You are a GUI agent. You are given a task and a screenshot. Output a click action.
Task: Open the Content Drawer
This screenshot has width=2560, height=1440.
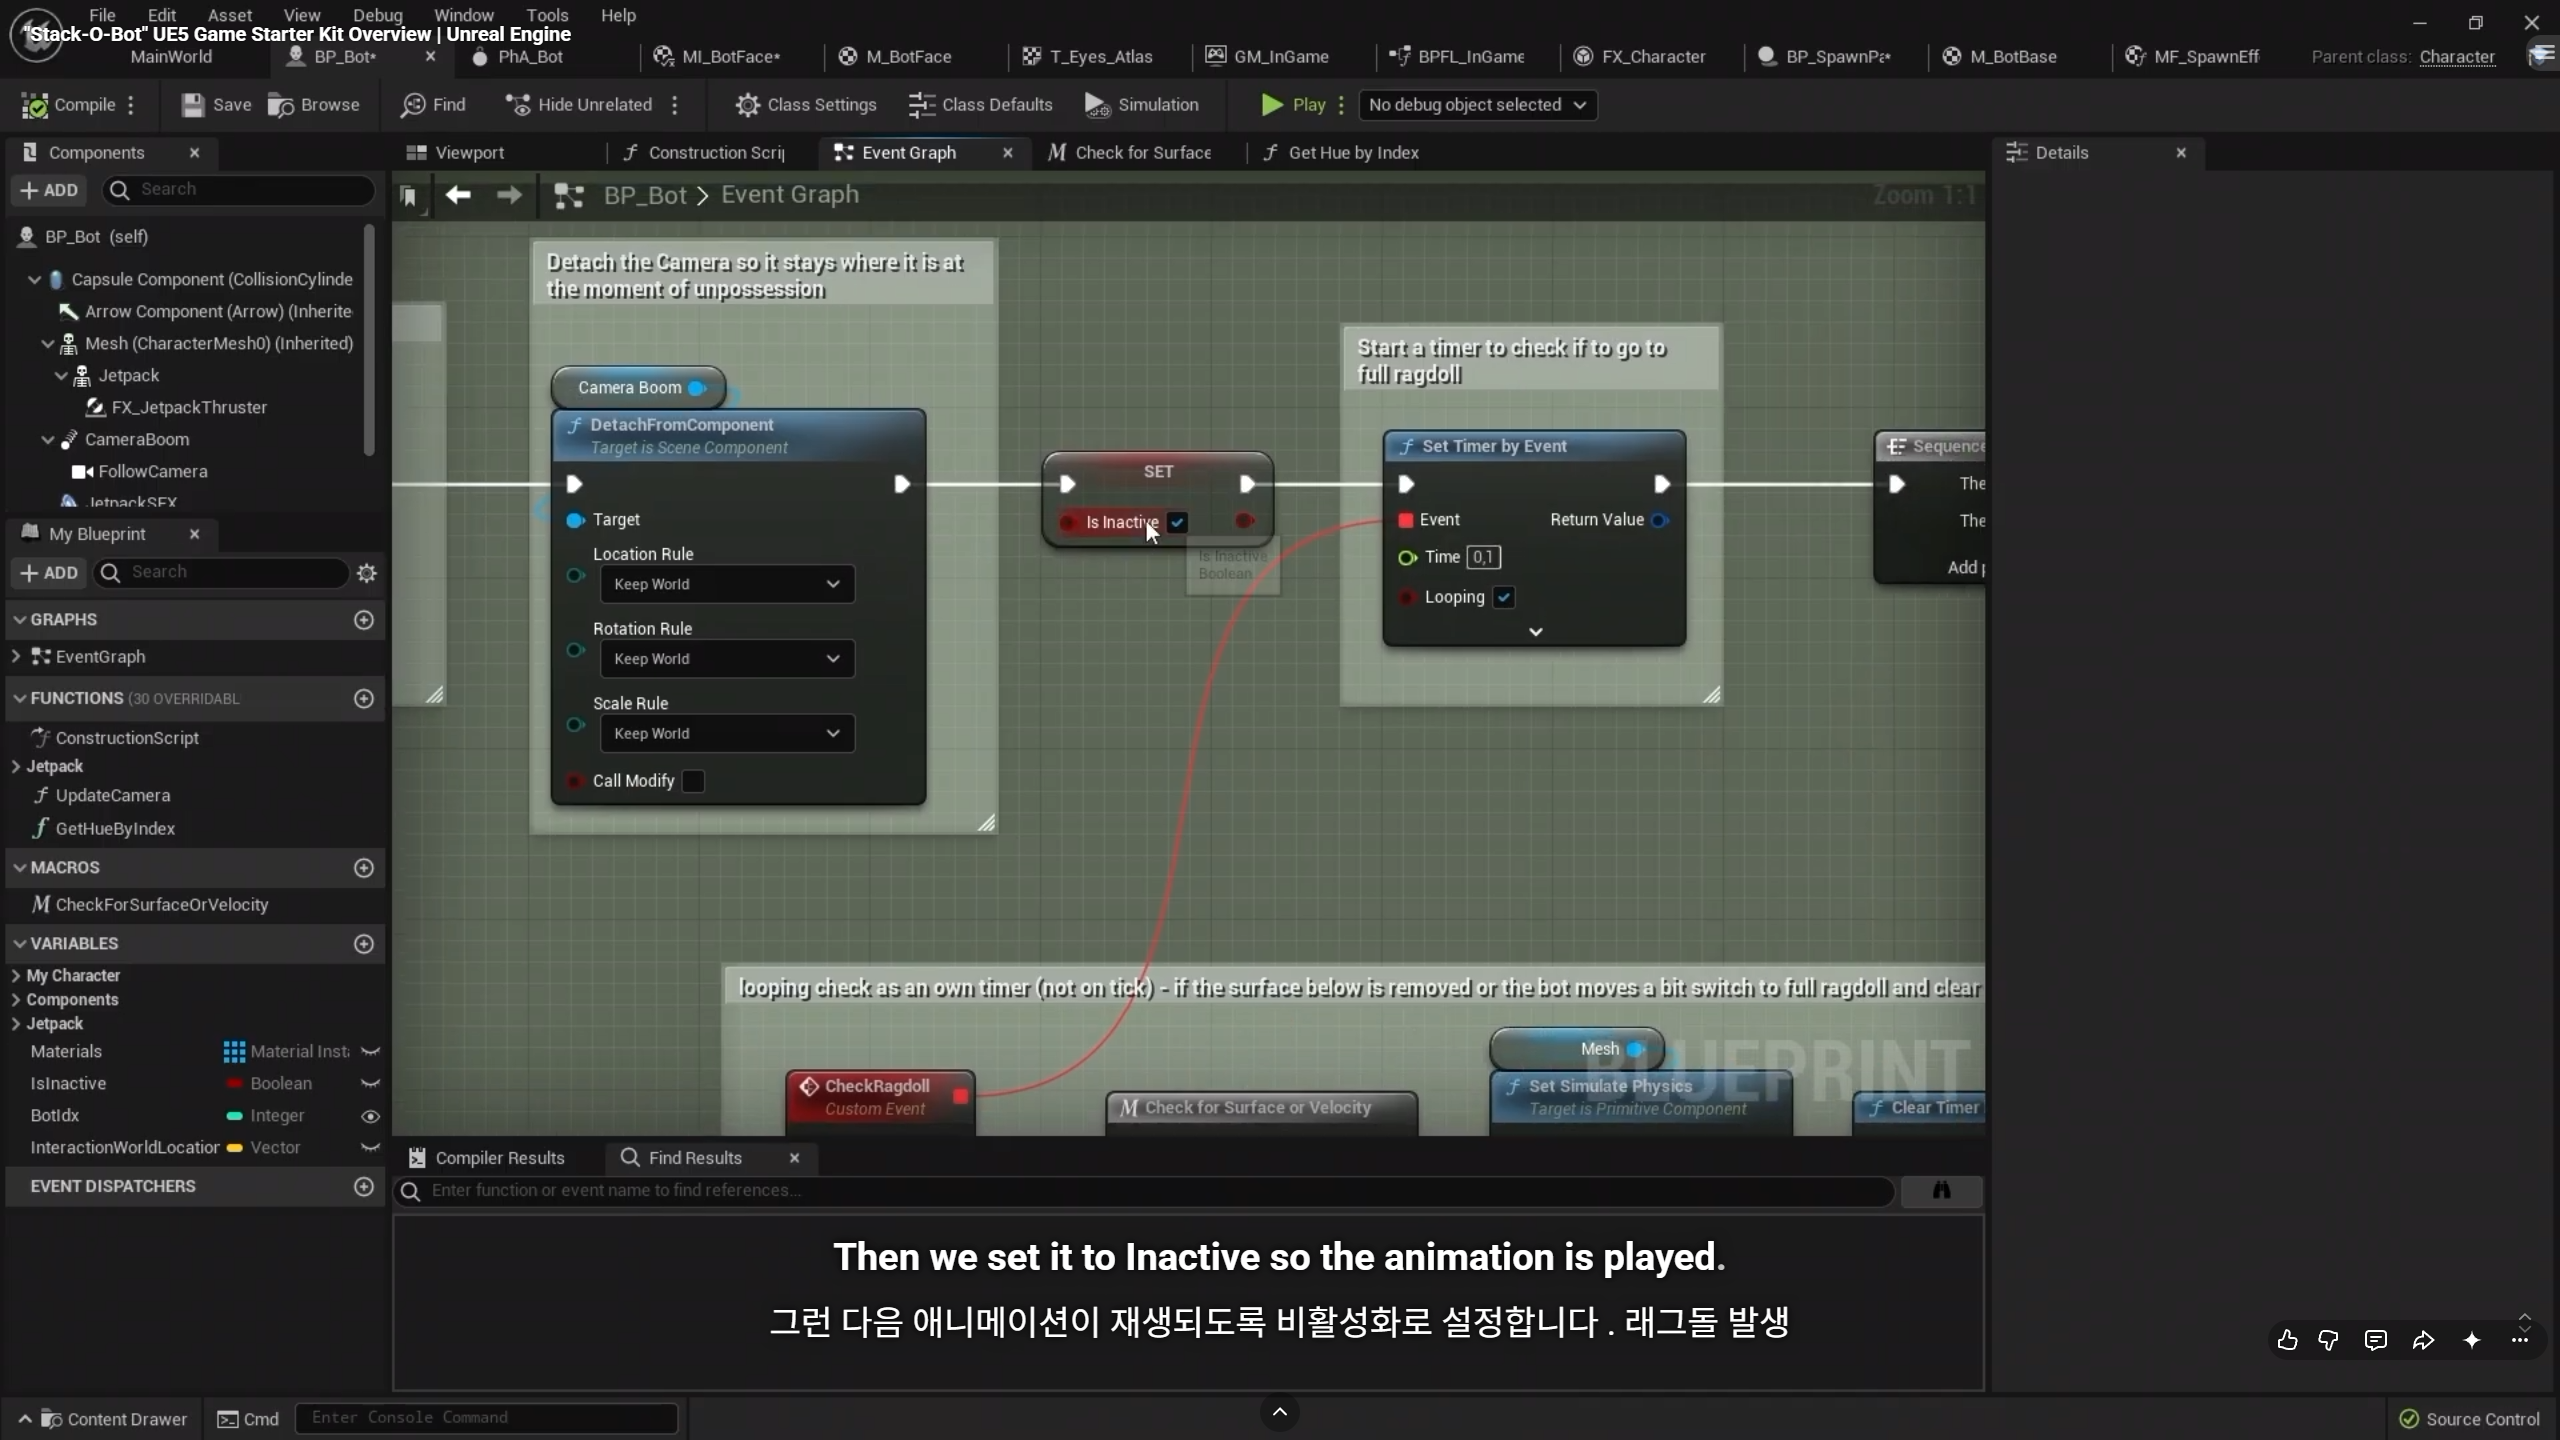tap(115, 1419)
